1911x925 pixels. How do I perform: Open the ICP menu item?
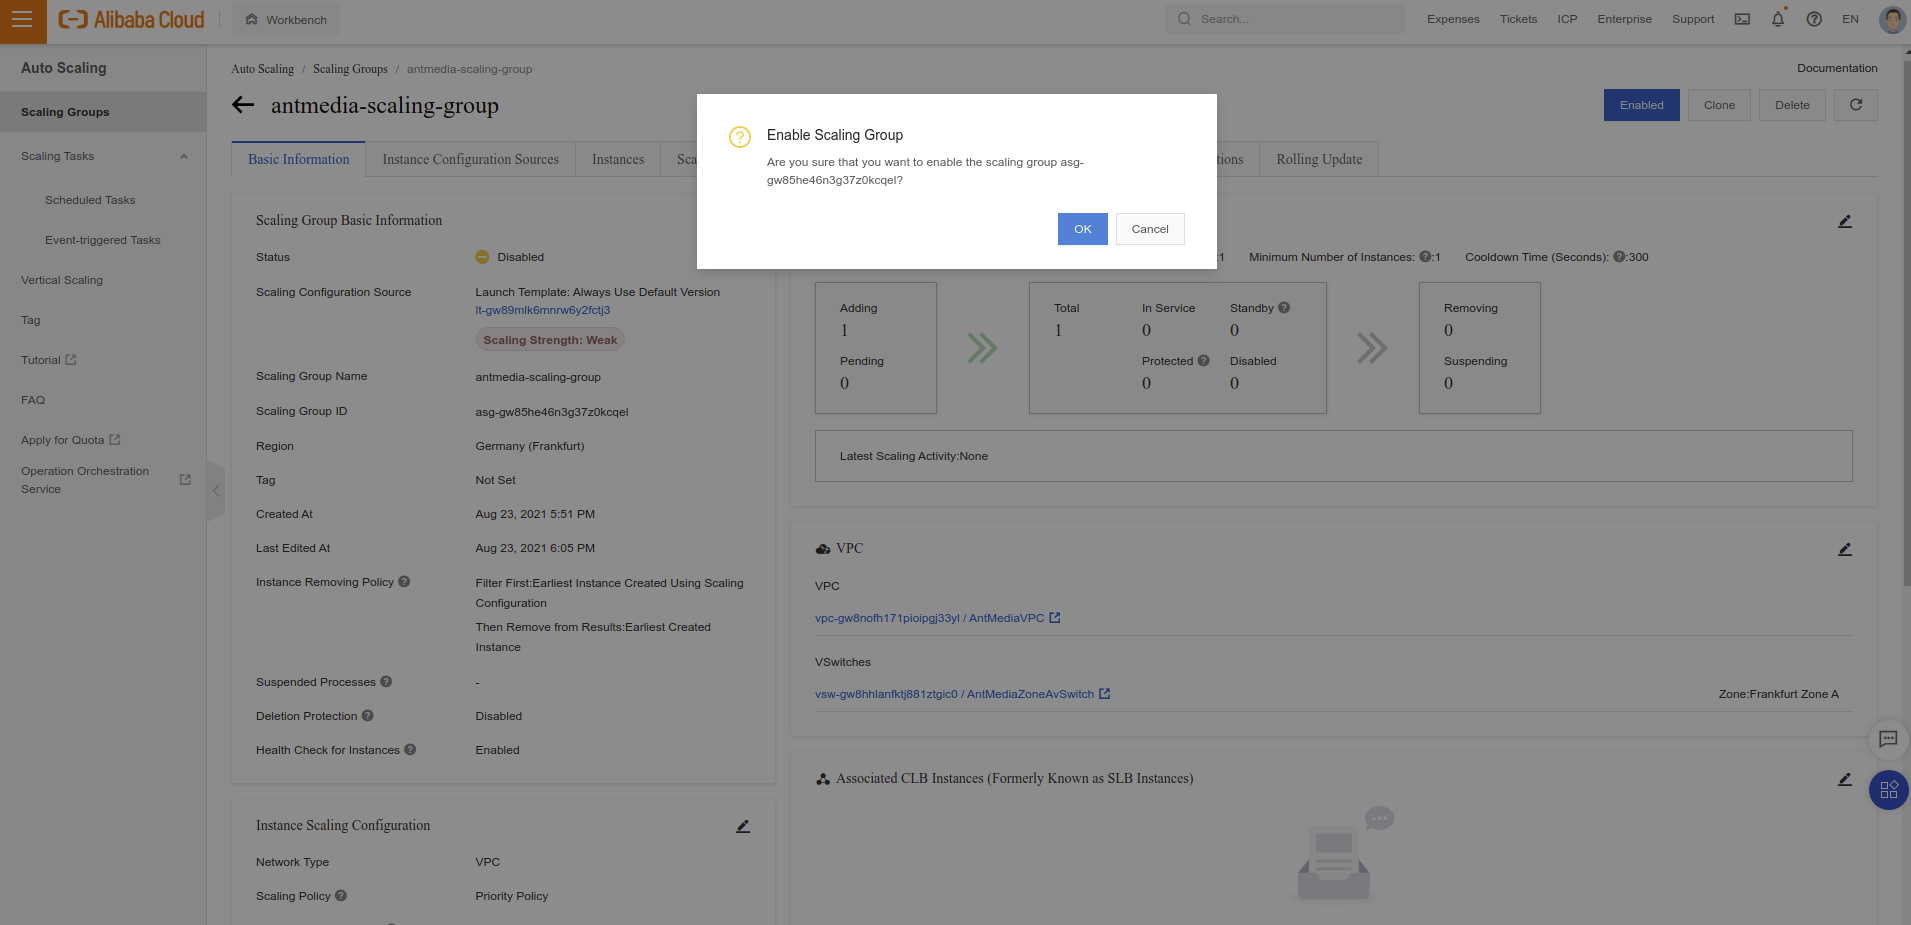point(1567,19)
